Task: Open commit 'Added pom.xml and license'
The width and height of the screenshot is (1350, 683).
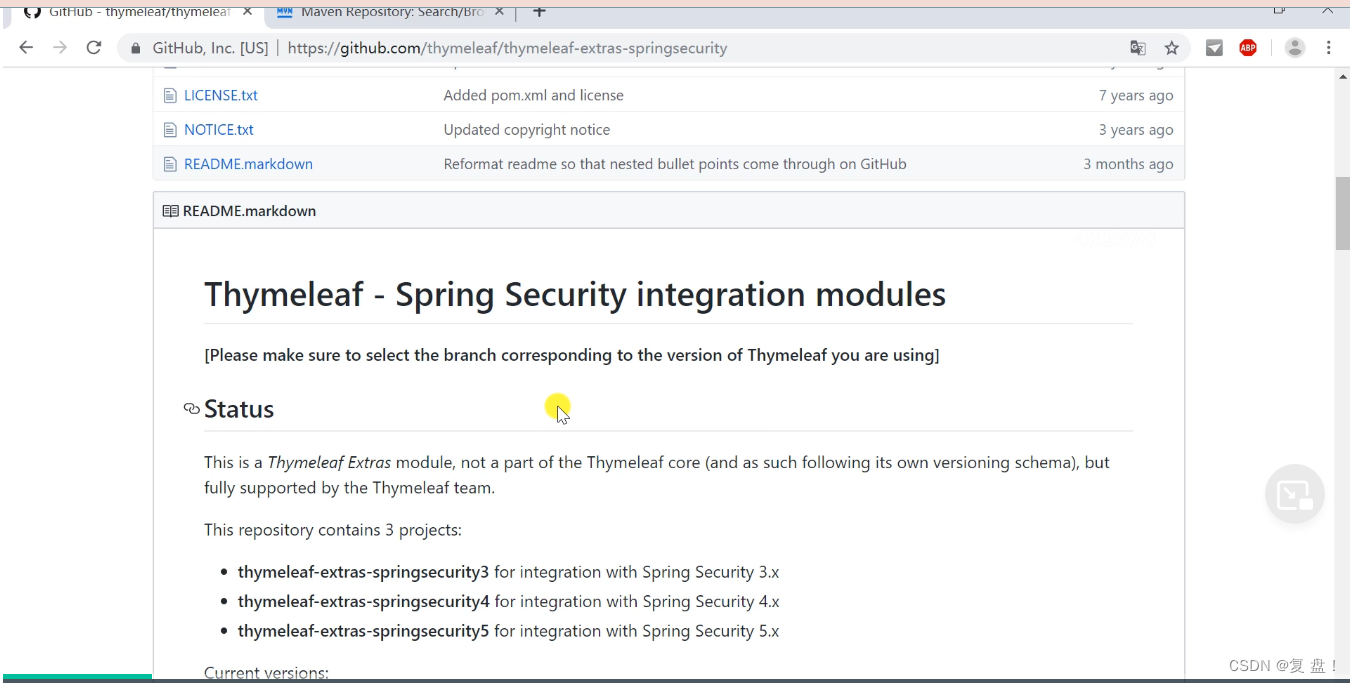Action: (x=534, y=95)
